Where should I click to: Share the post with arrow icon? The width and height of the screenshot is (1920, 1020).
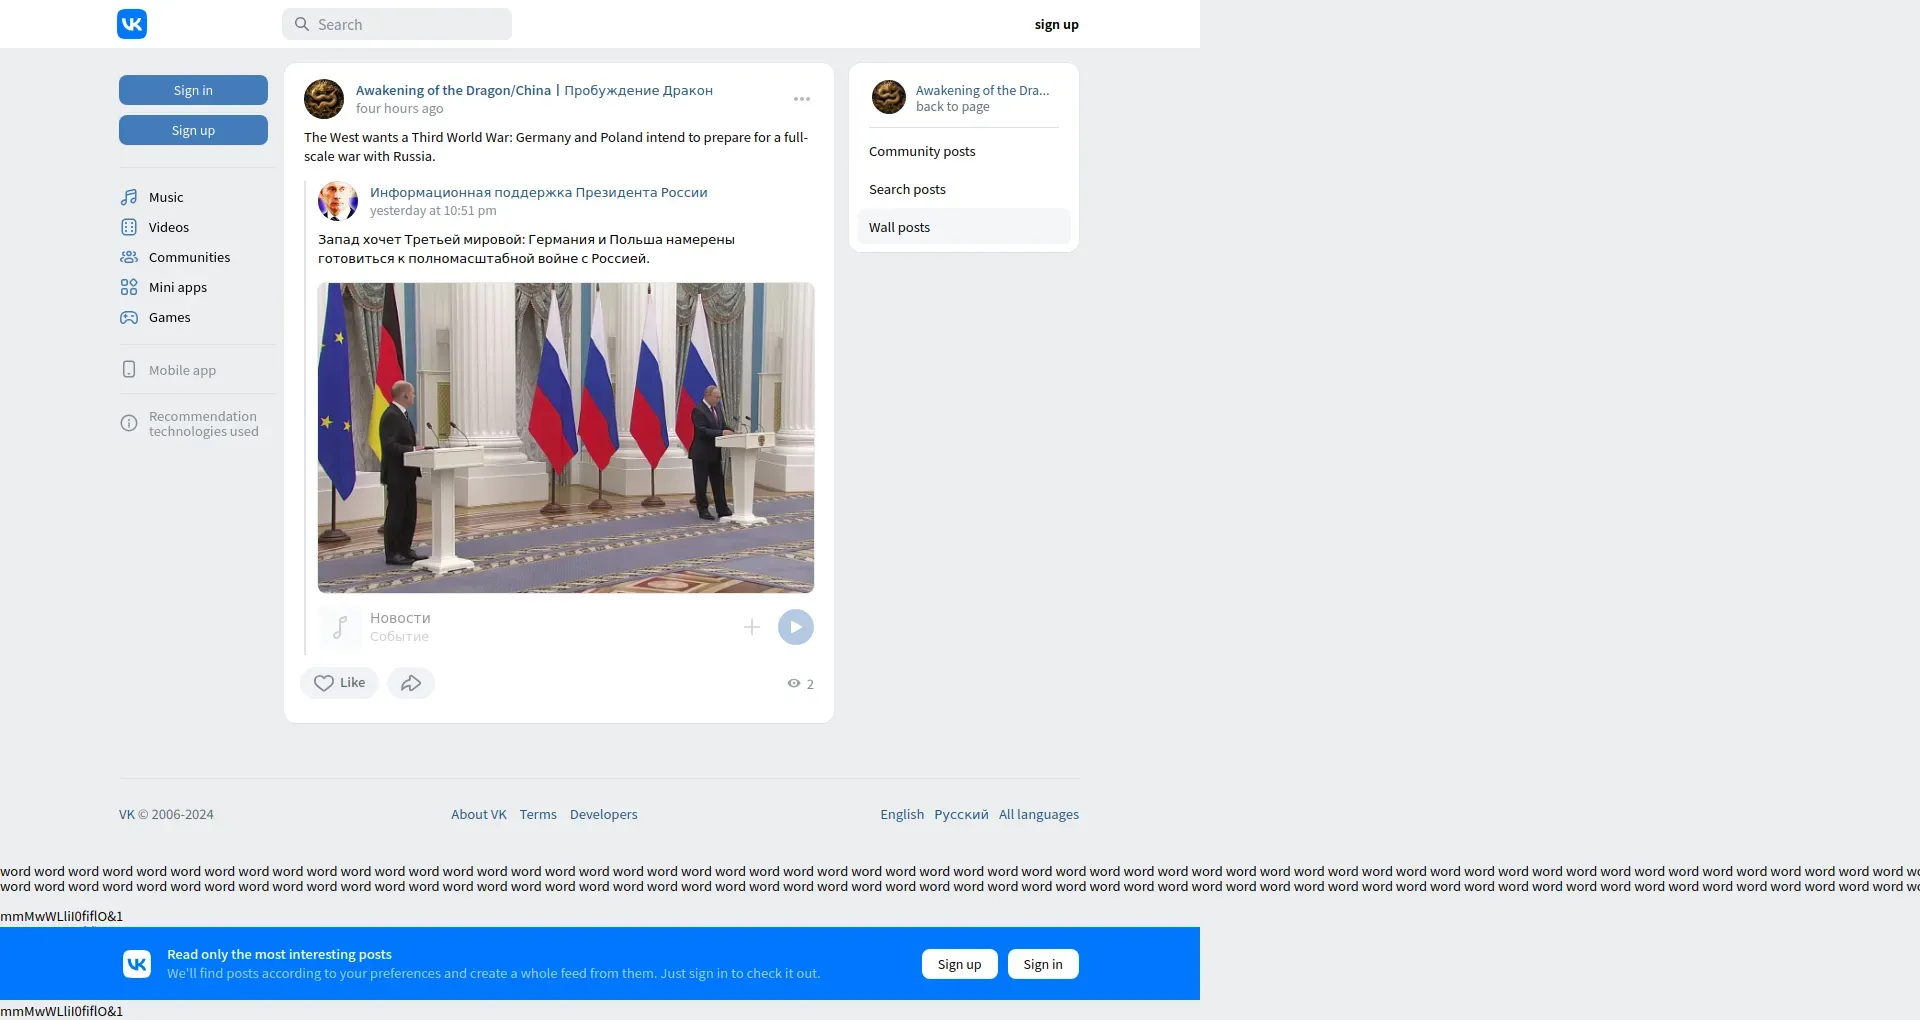click(x=411, y=683)
